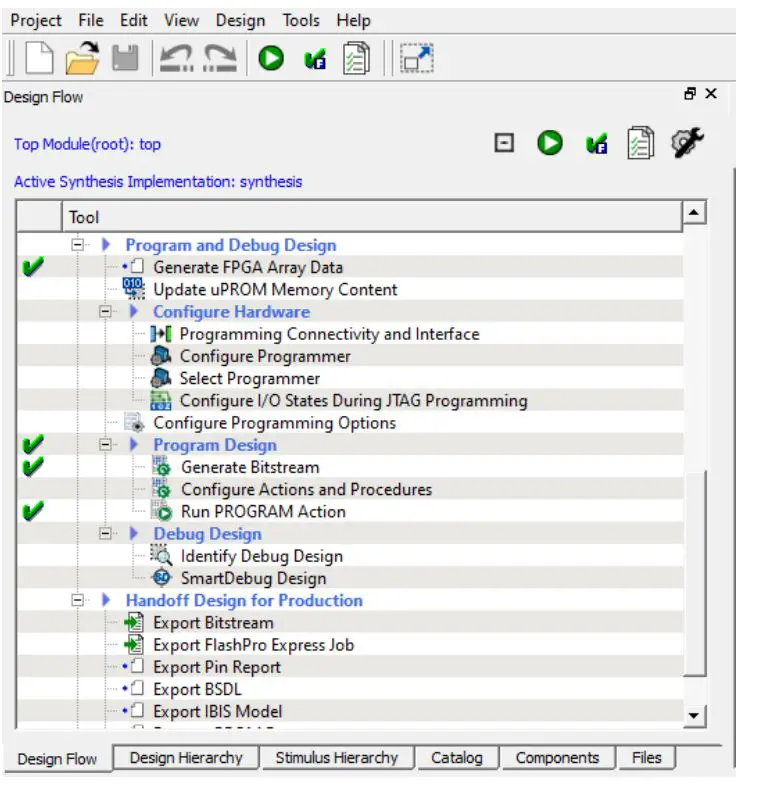Select the Design Flow bottom tab
Image resolution: width=757 pixels, height=794 pixels.
tap(57, 759)
